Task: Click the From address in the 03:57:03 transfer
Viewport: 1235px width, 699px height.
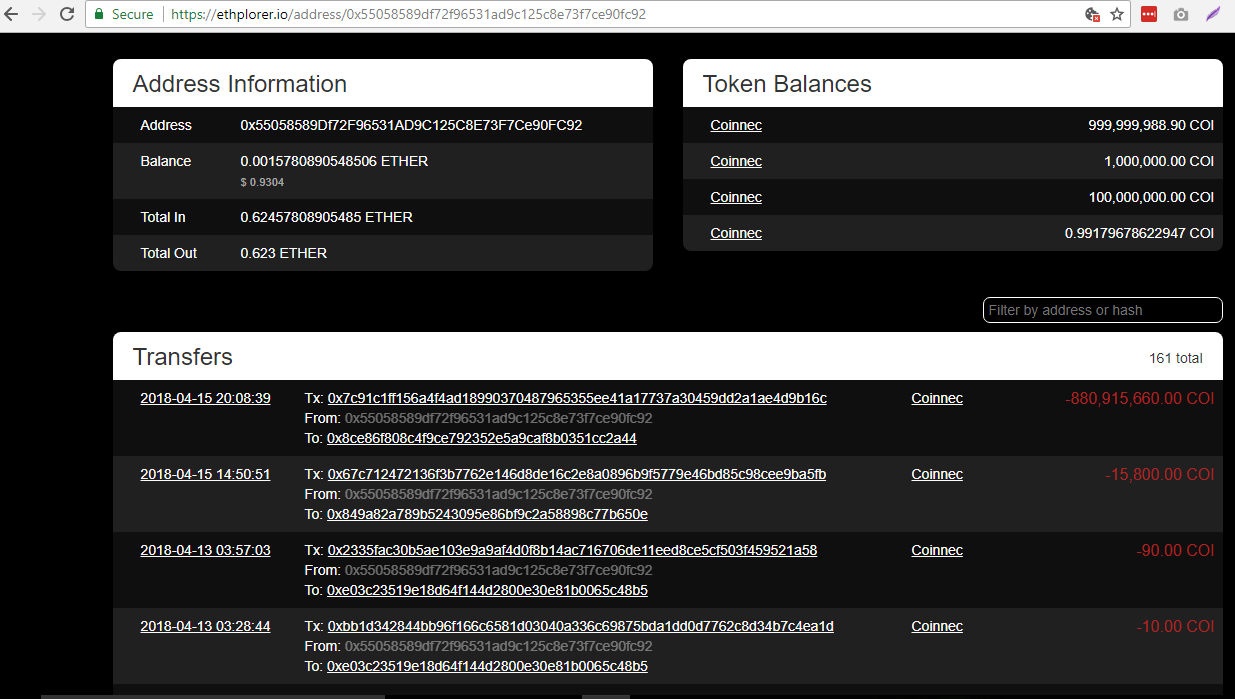Action: pos(498,570)
